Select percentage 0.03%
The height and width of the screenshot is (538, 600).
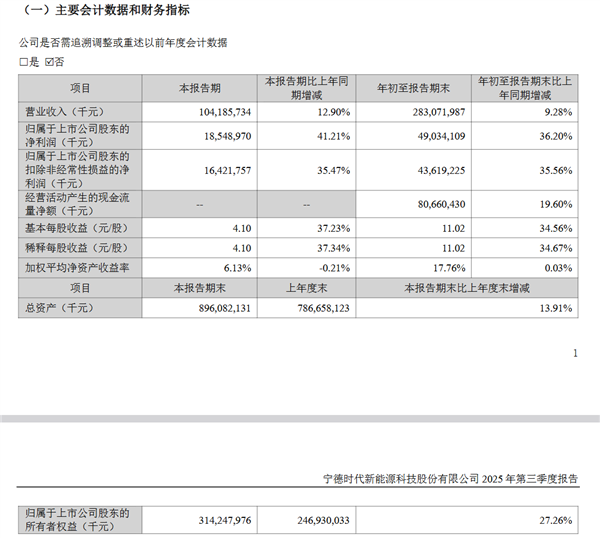point(558,268)
